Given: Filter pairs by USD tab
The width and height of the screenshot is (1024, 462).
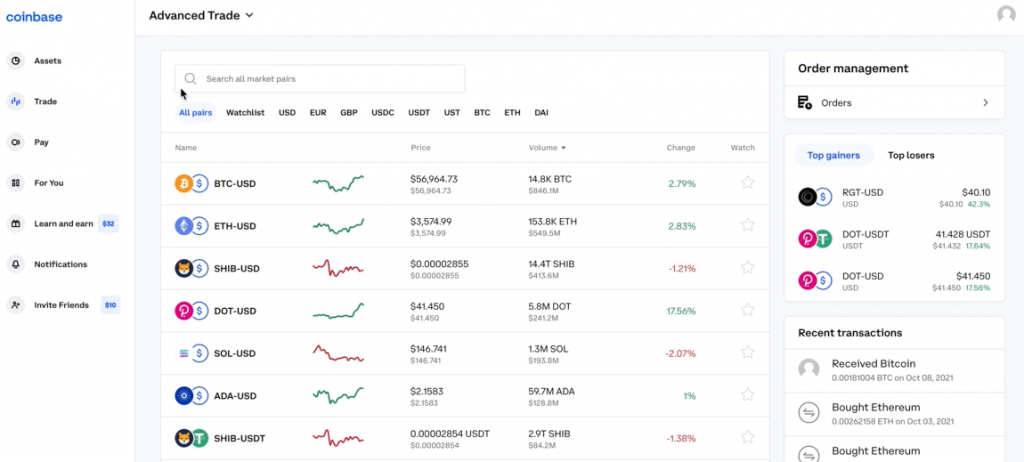Looking at the screenshot, I should (287, 112).
